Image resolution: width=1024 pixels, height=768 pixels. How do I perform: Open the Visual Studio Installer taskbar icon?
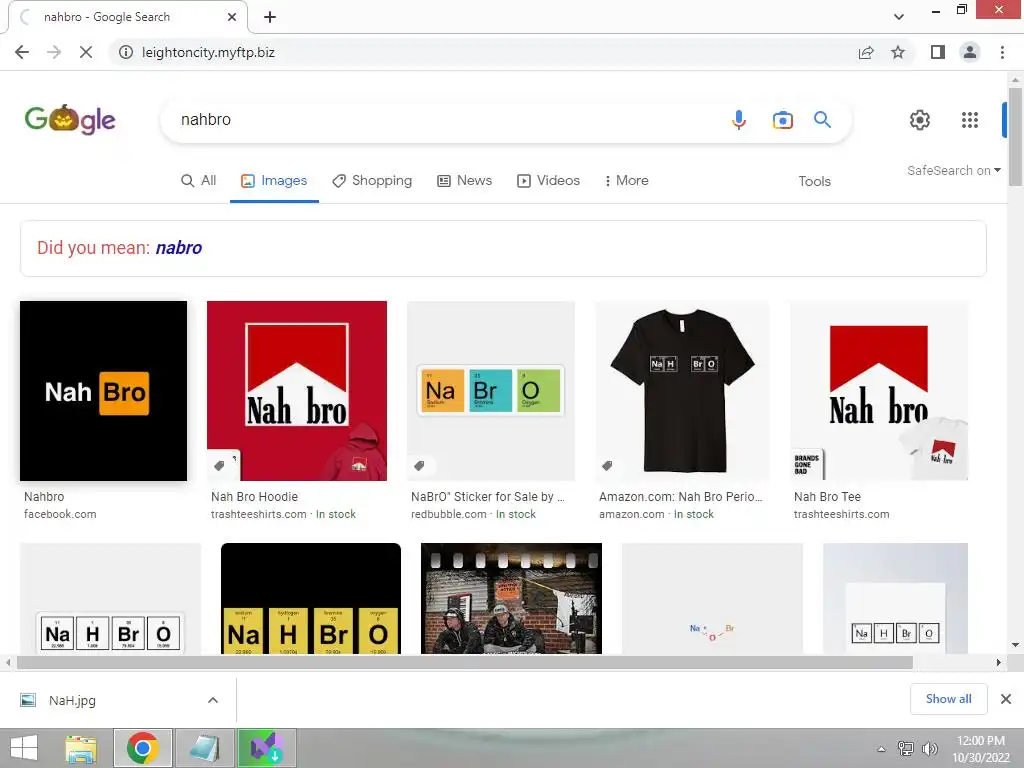266,748
